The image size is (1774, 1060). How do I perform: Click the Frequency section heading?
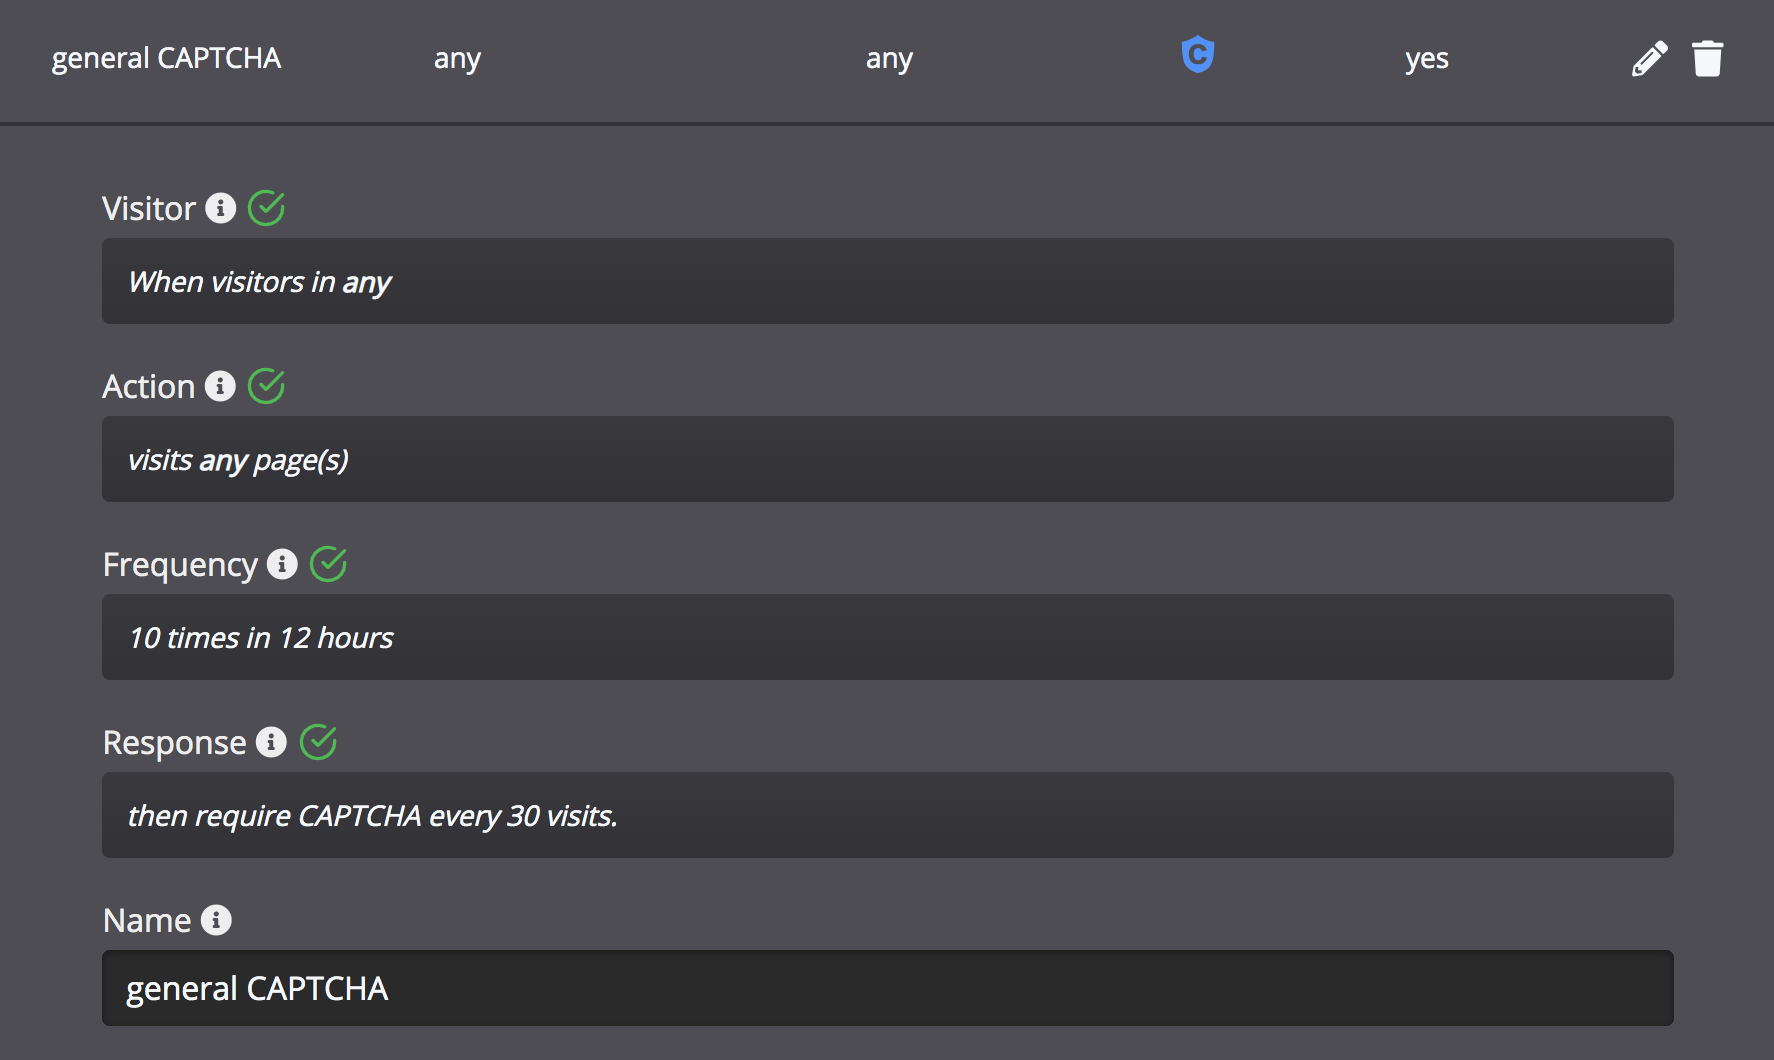tap(180, 565)
